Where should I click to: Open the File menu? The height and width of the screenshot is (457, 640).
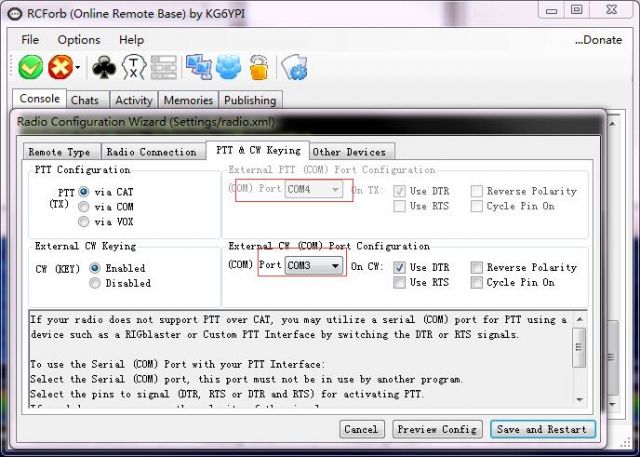click(30, 40)
